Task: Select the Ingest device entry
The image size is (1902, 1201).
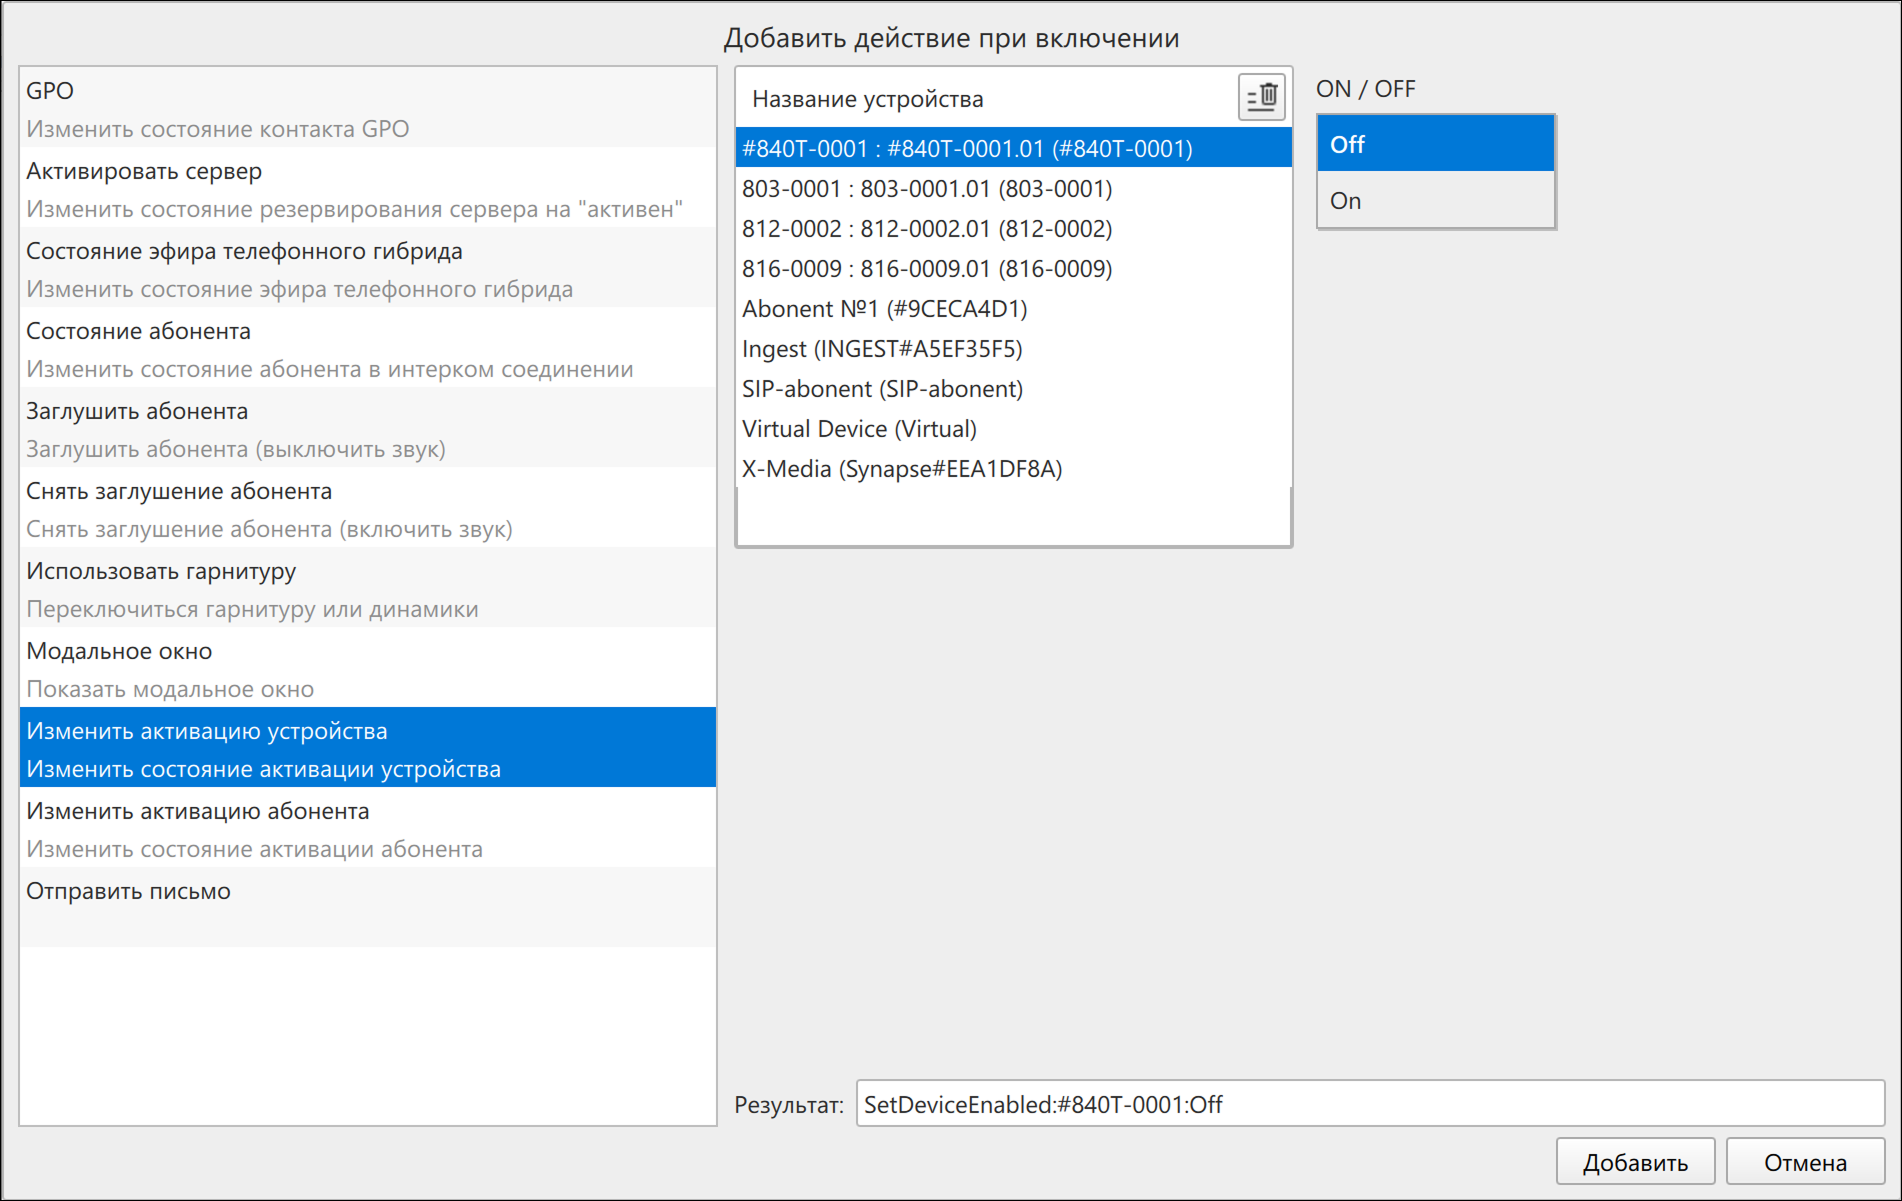Action: (x=1013, y=348)
